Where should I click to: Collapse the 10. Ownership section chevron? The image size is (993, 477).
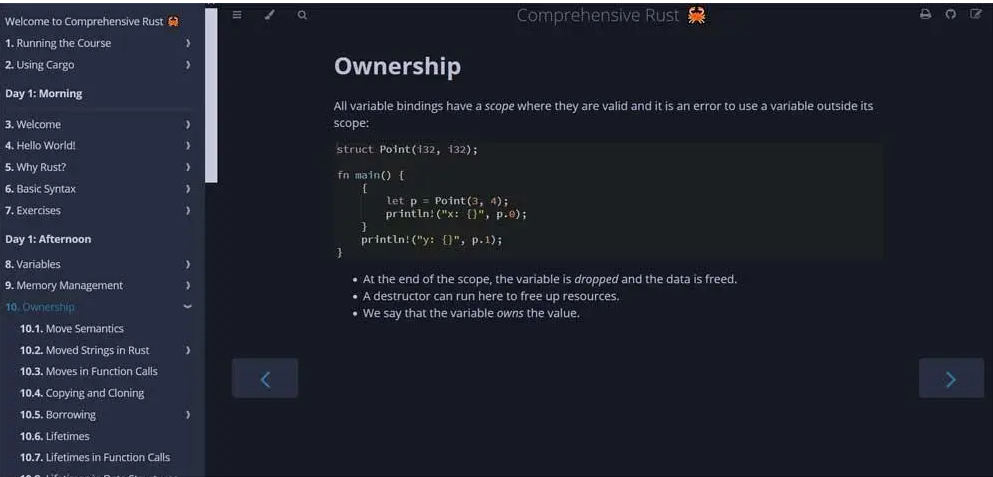coord(187,307)
